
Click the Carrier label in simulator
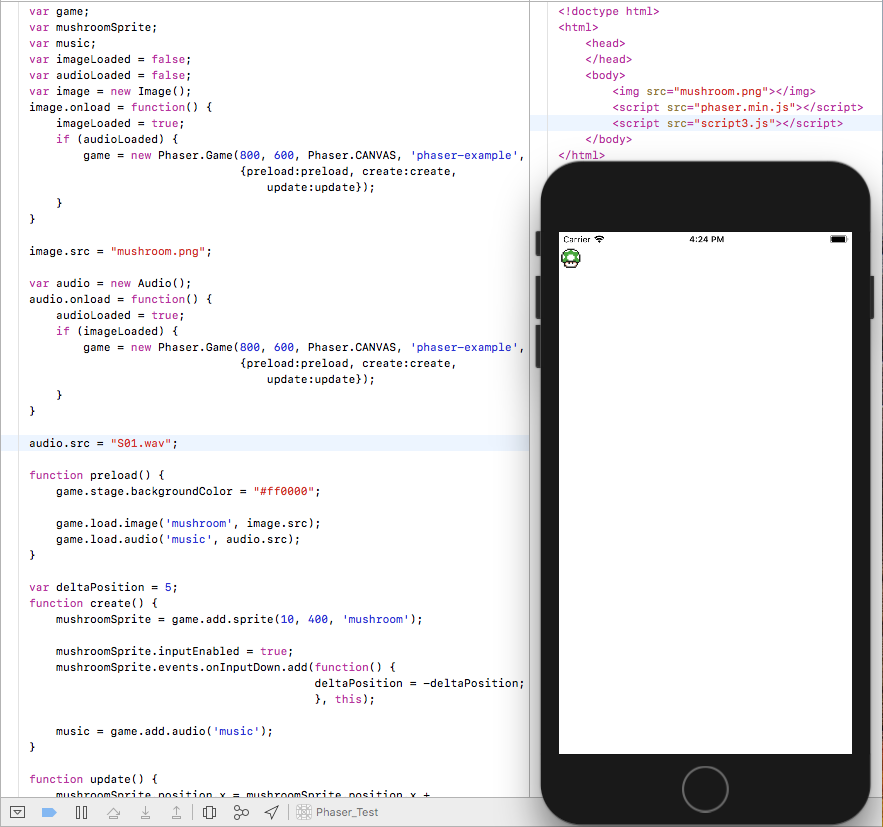click(577, 239)
